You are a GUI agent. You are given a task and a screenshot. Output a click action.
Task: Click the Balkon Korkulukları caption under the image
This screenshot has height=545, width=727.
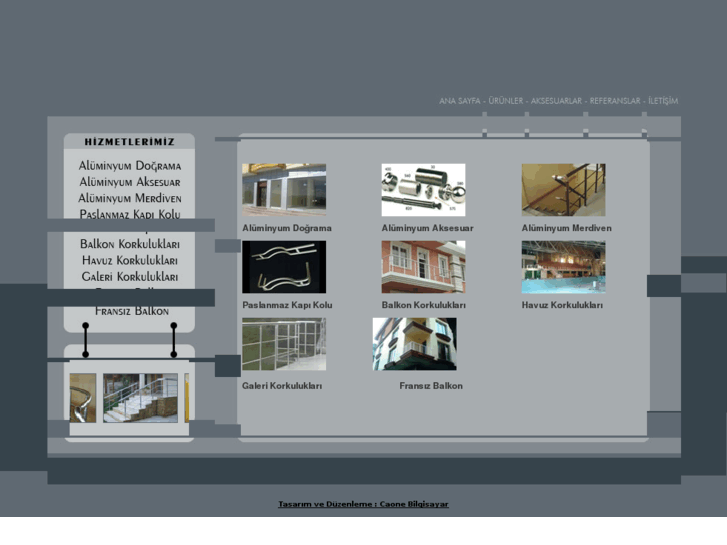pos(424,305)
